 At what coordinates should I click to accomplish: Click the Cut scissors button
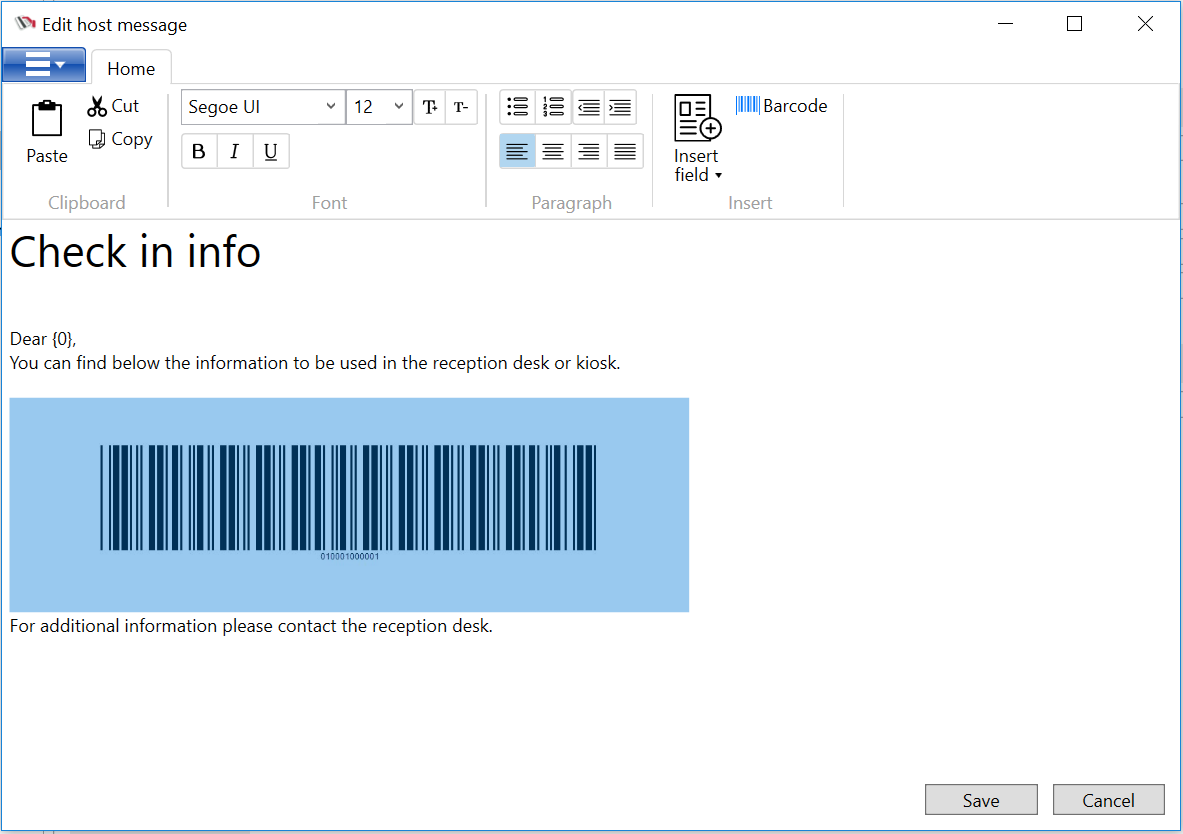coord(113,106)
